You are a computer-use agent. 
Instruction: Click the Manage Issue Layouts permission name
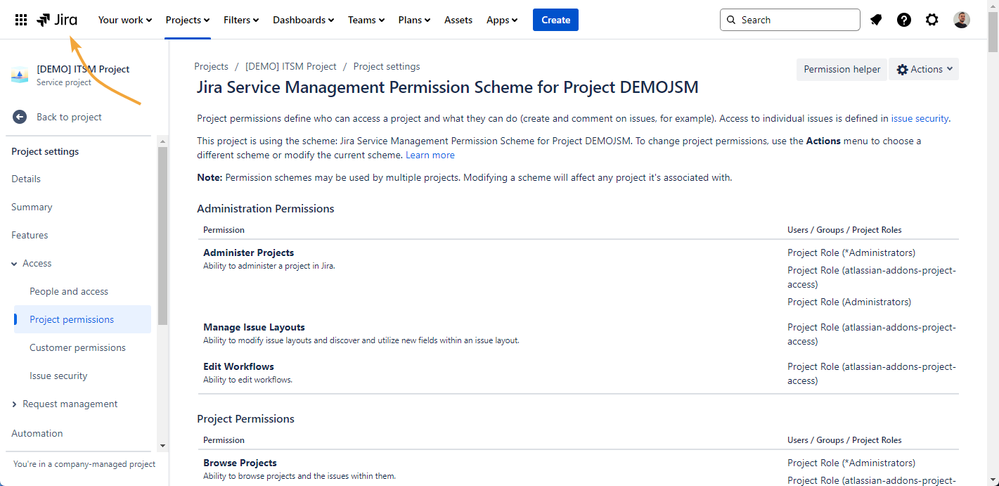(254, 327)
